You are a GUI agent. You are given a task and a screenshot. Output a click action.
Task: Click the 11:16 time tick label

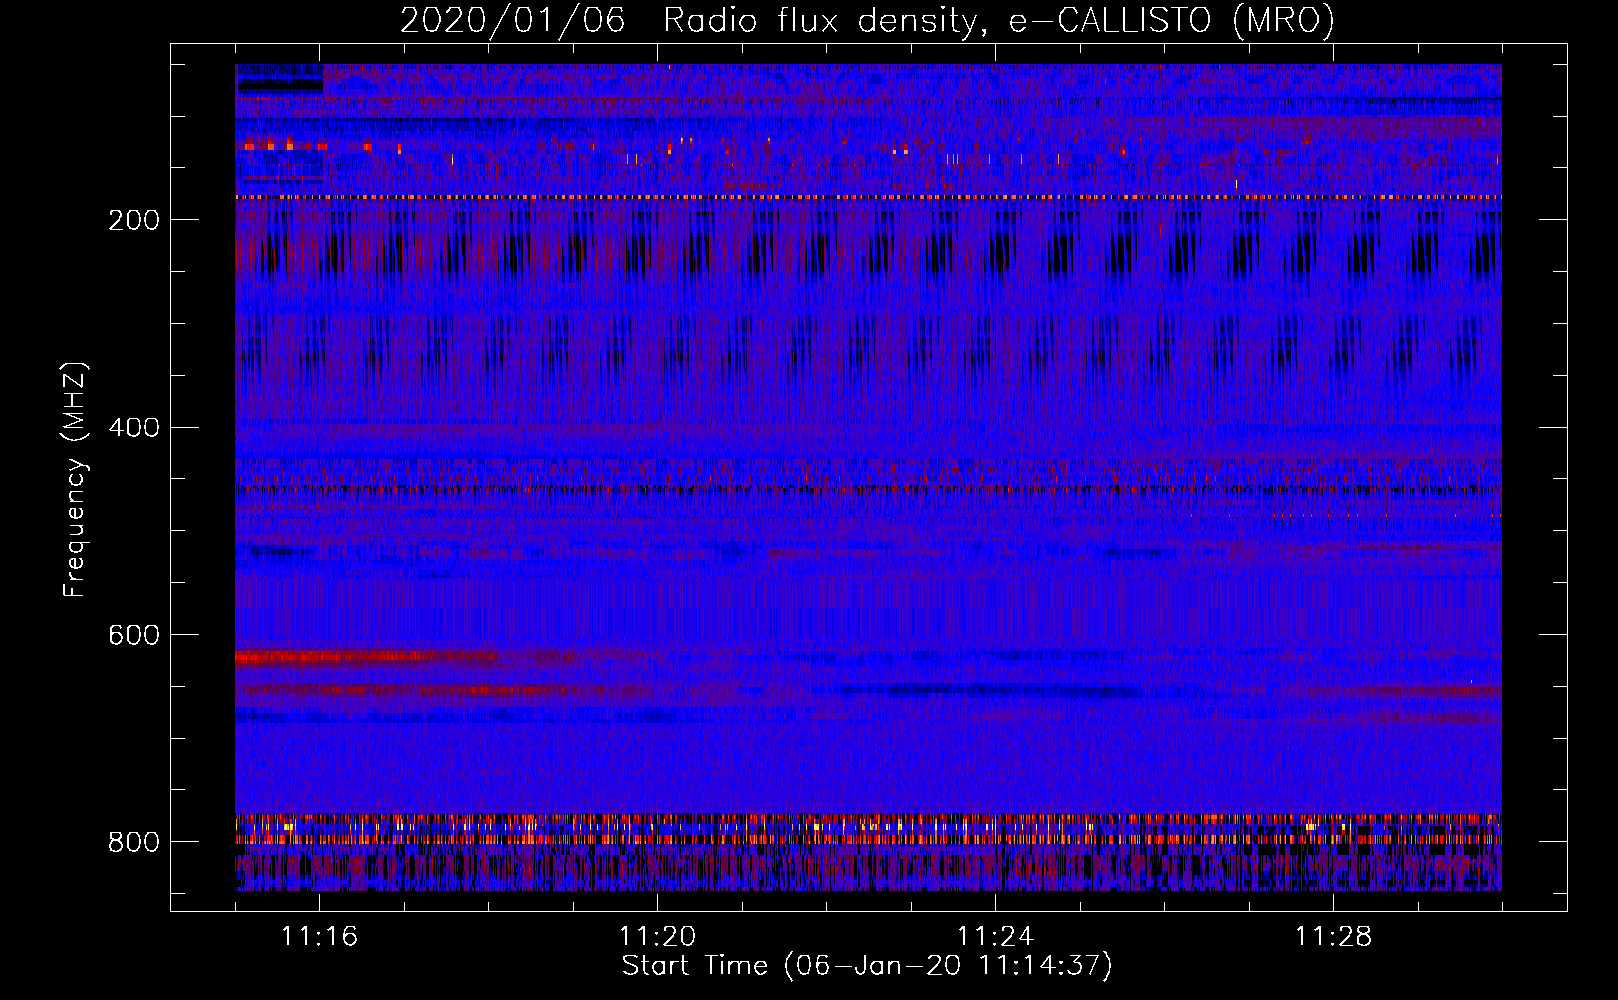coord(320,937)
